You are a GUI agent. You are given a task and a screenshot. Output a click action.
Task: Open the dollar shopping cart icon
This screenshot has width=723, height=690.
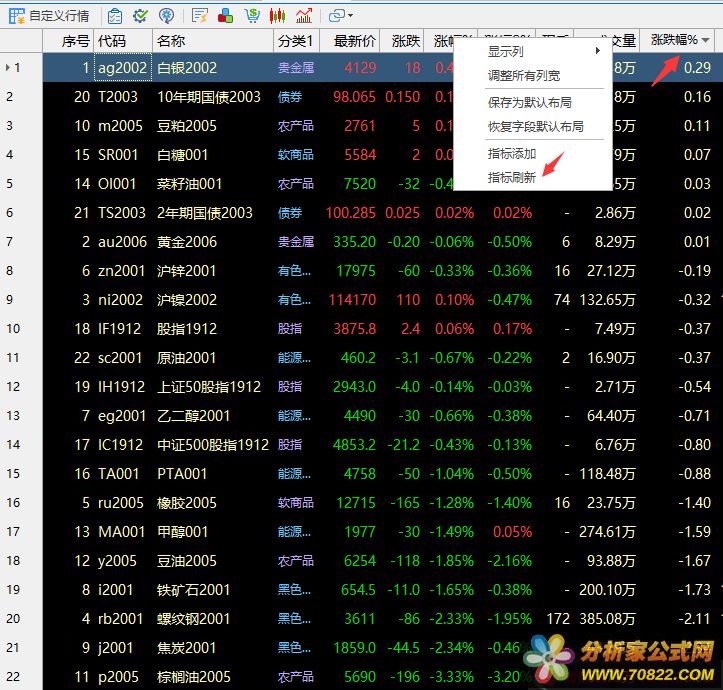click(252, 16)
